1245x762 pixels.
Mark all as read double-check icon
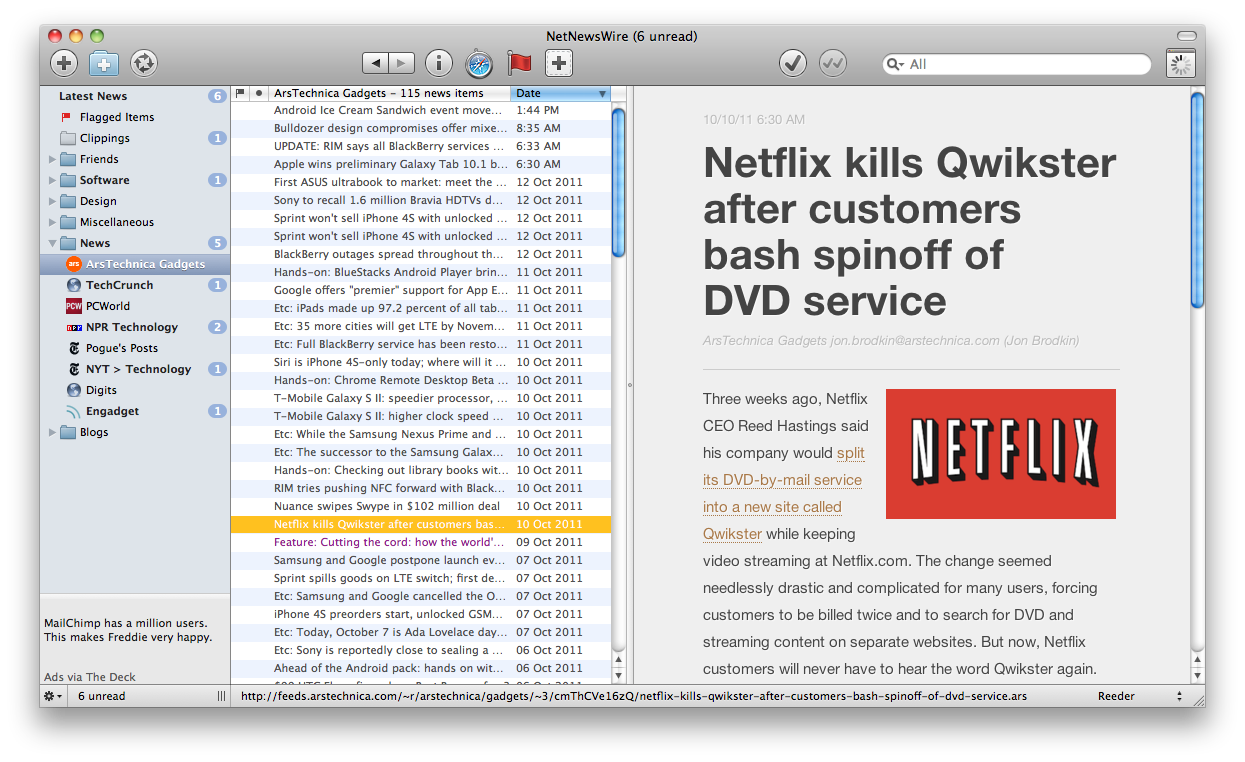pos(833,63)
